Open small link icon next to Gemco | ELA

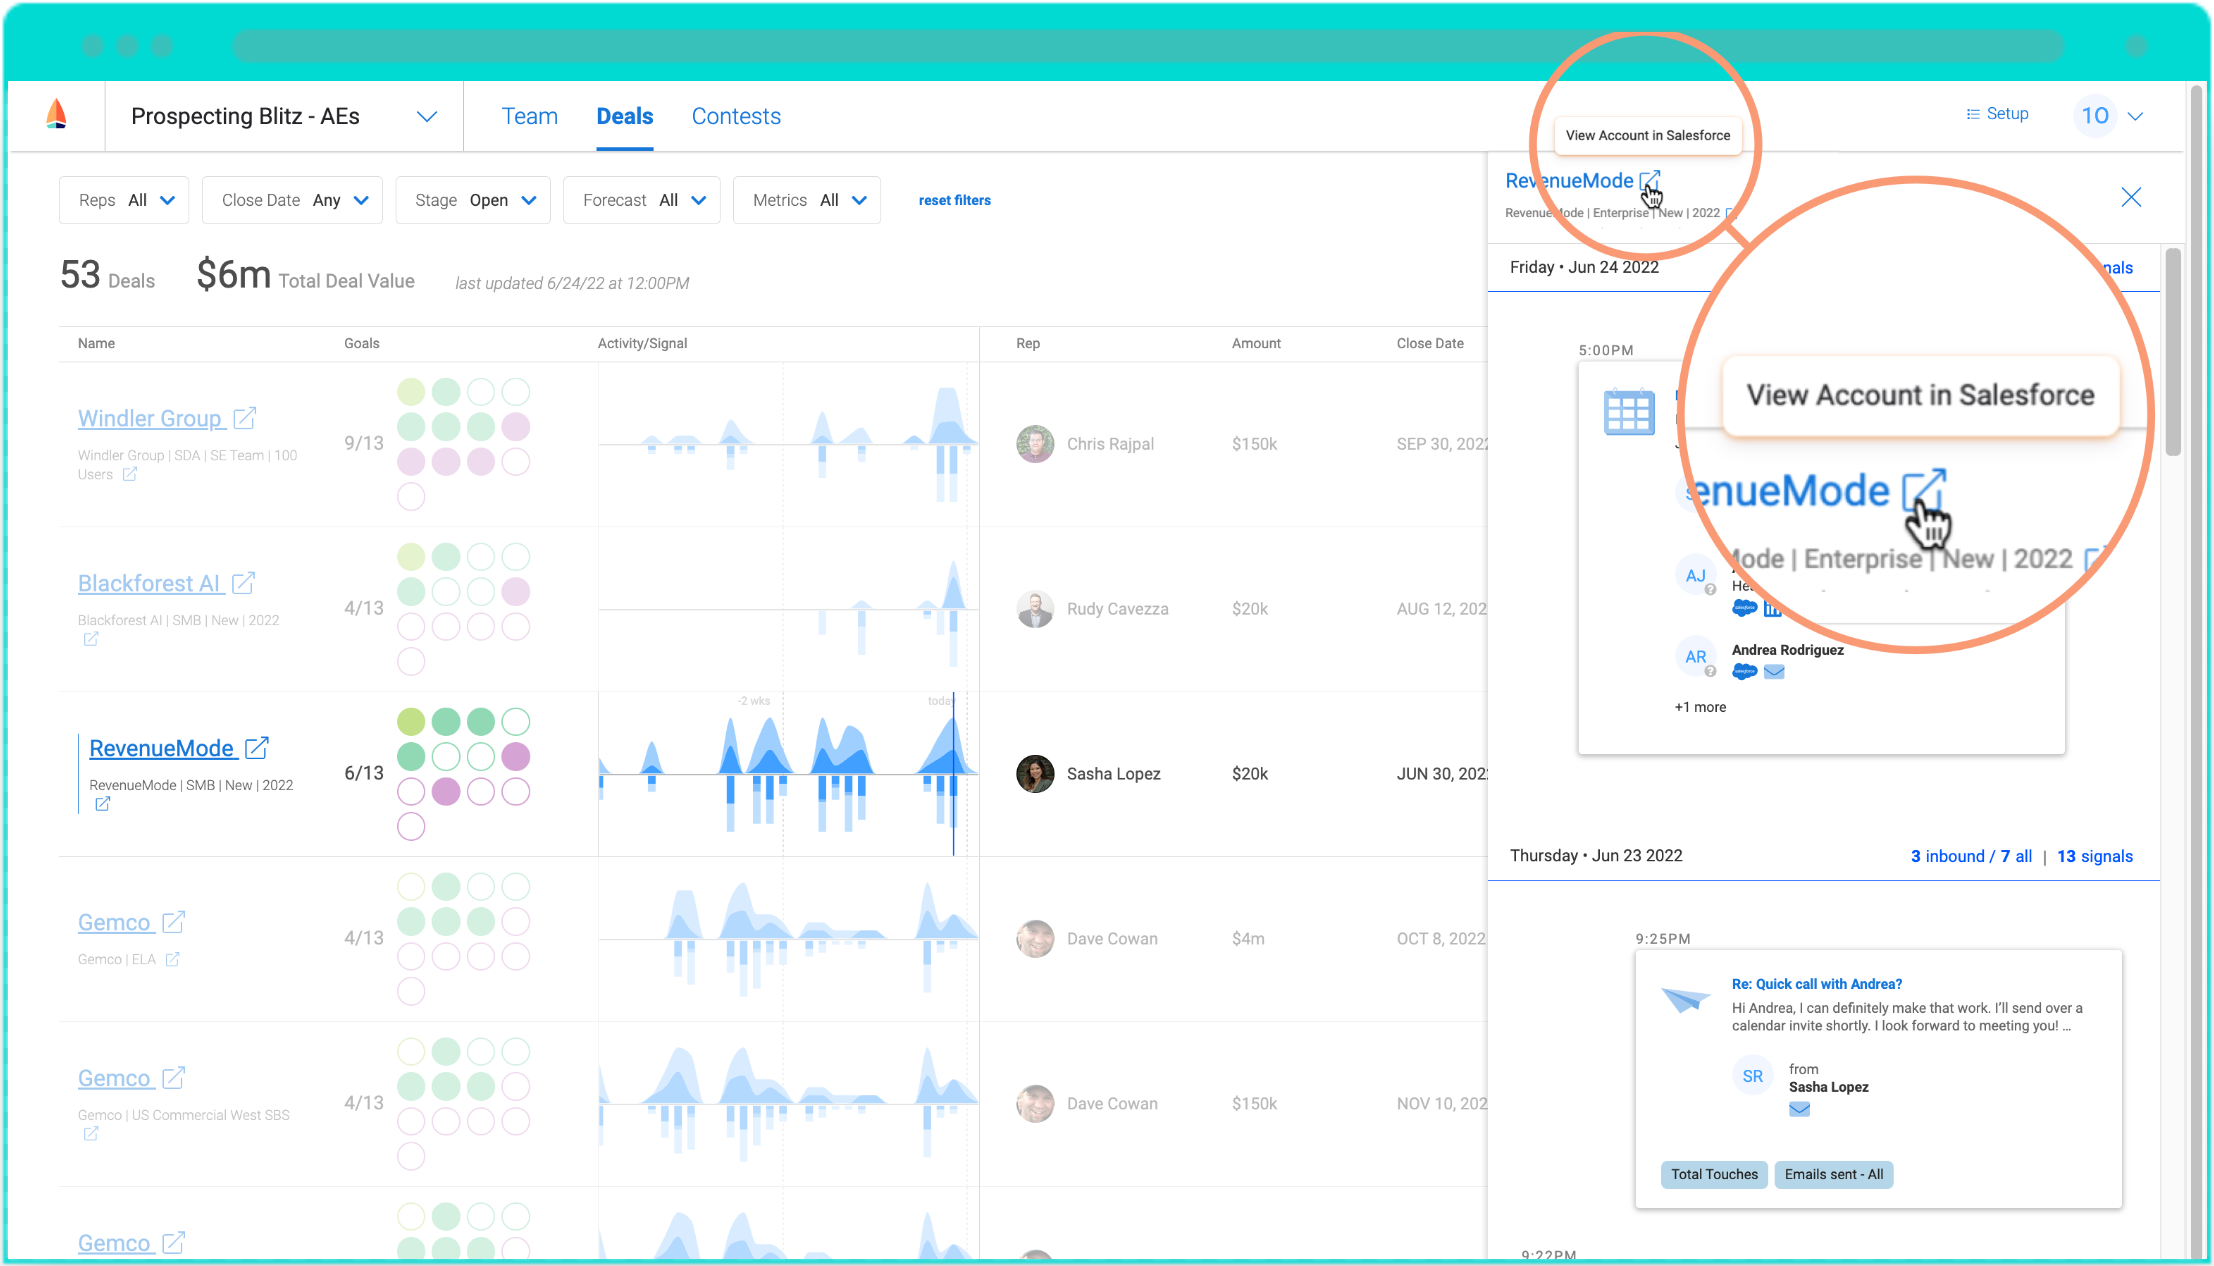click(x=172, y=959)
